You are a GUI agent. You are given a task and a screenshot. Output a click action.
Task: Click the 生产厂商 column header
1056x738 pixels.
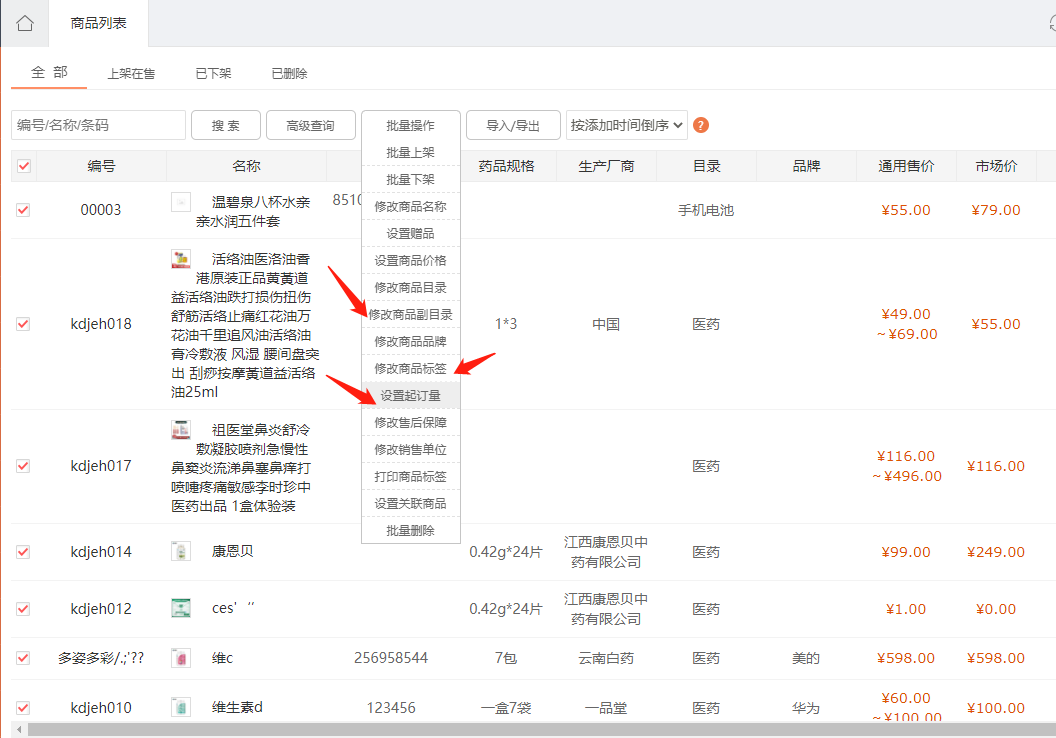[x=606, y=166]
